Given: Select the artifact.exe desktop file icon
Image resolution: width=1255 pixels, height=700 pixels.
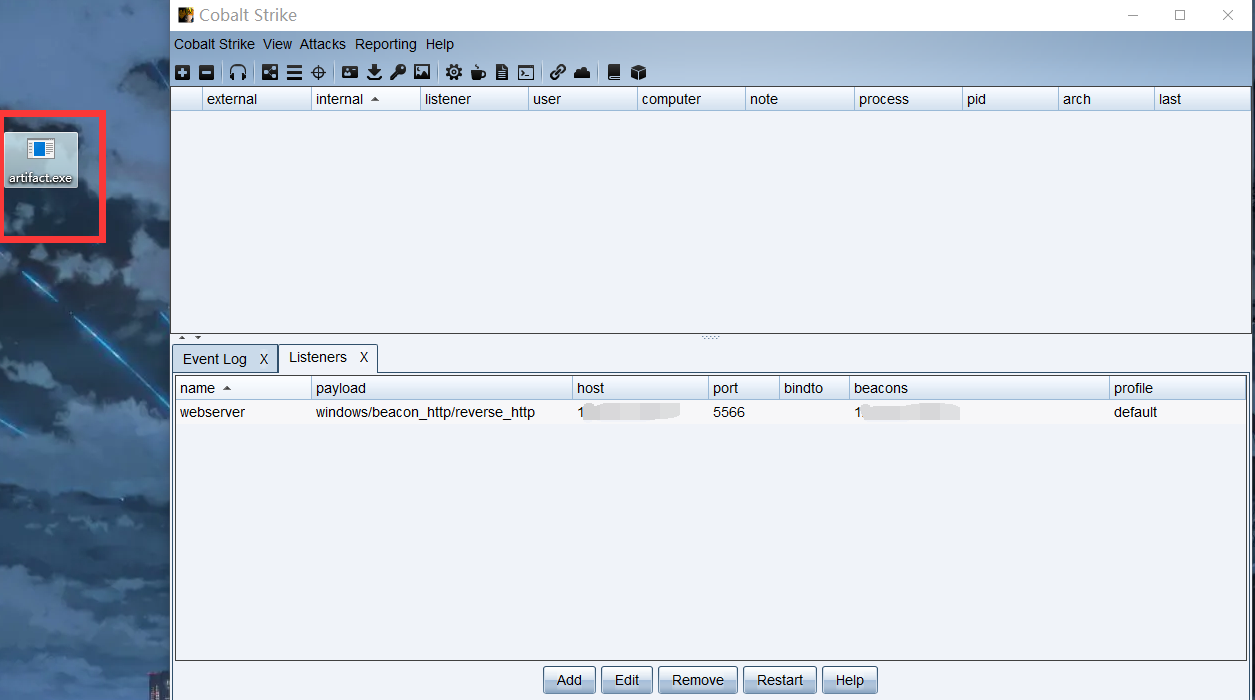Looking at the screenshot, I should coord(41,160).
